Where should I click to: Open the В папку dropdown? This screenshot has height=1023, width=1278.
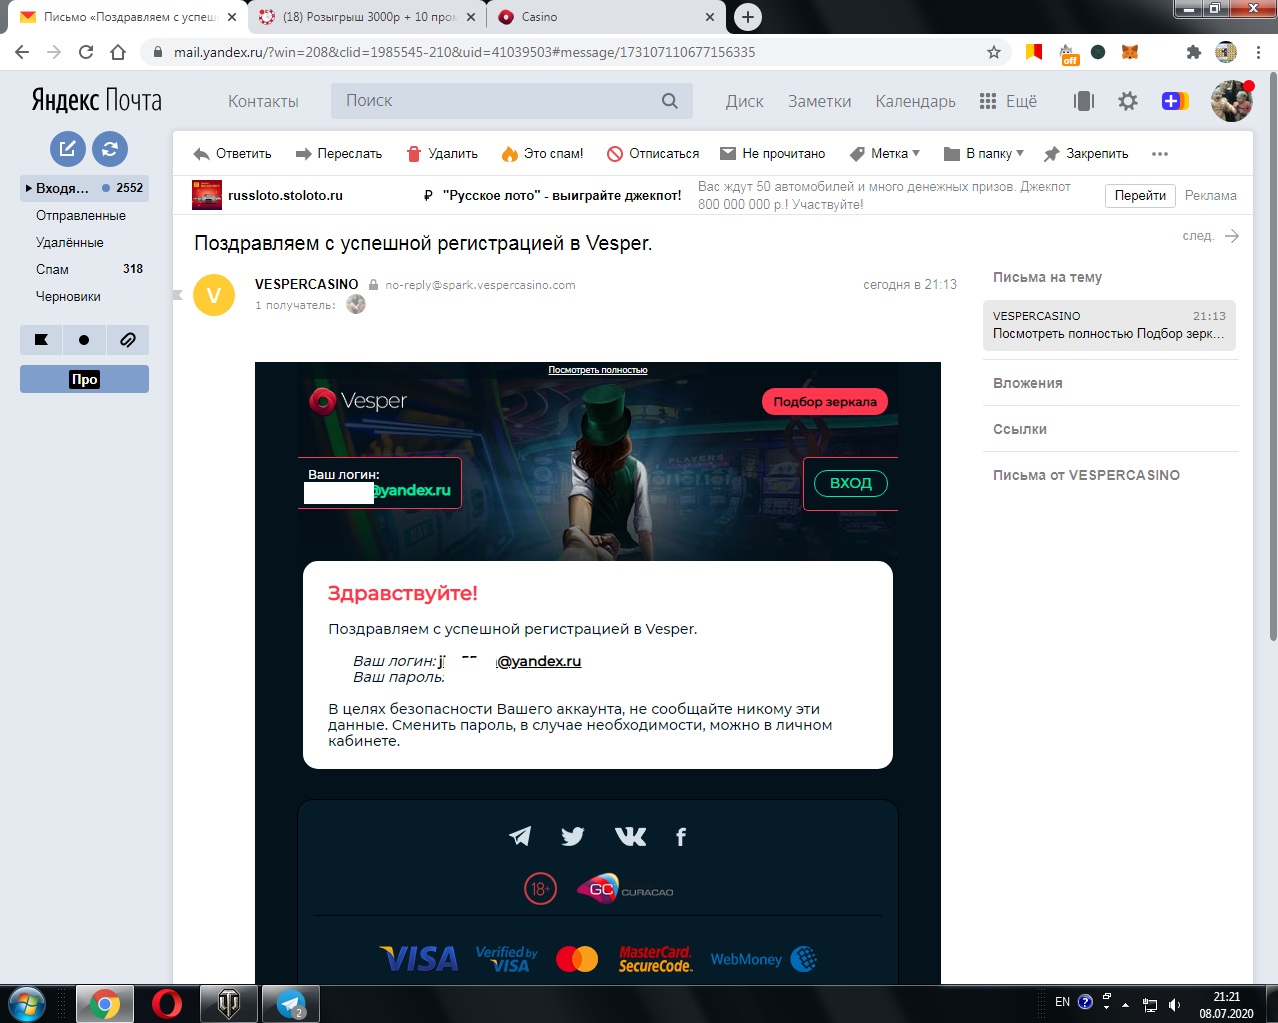point(984,154)
